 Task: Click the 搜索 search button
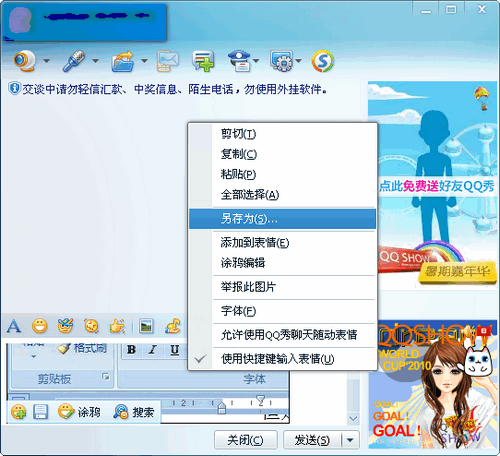[x=134, y=412]
